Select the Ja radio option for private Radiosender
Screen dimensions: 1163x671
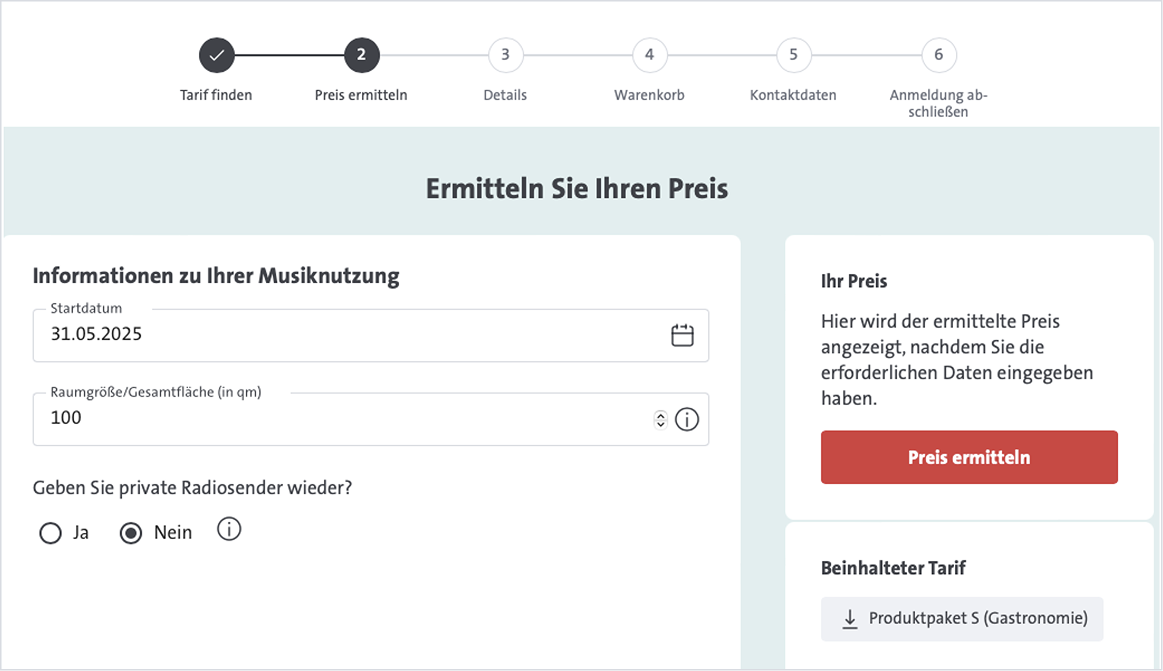(x=50, y=533)
